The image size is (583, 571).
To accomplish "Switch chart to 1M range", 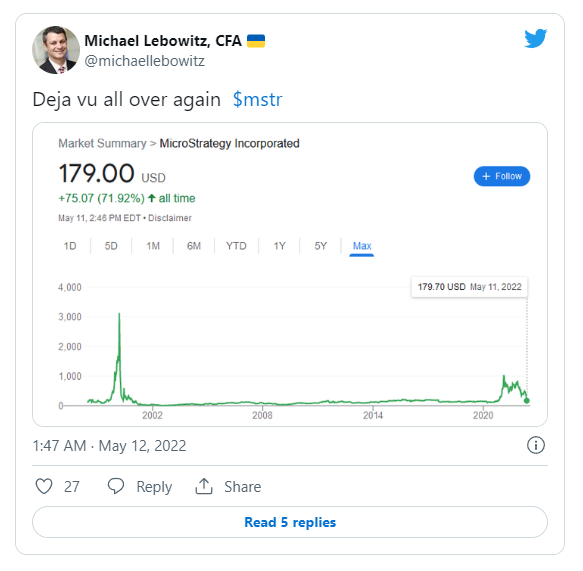I will [153, 246].
